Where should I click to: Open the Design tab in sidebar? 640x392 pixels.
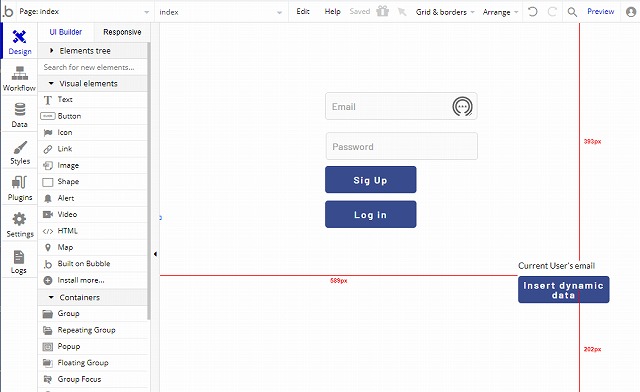point(19,41)
